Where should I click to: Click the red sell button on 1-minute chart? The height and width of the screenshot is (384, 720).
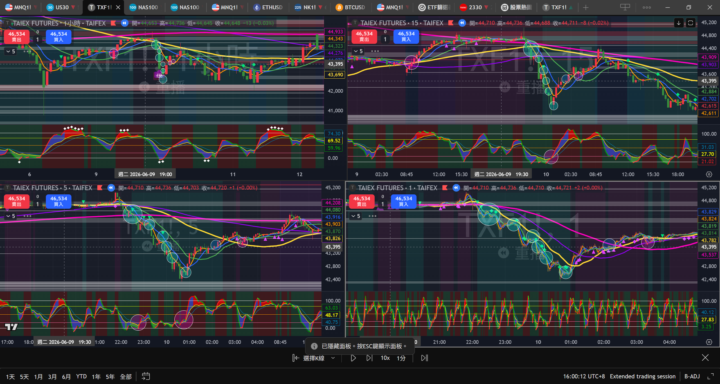362,202
